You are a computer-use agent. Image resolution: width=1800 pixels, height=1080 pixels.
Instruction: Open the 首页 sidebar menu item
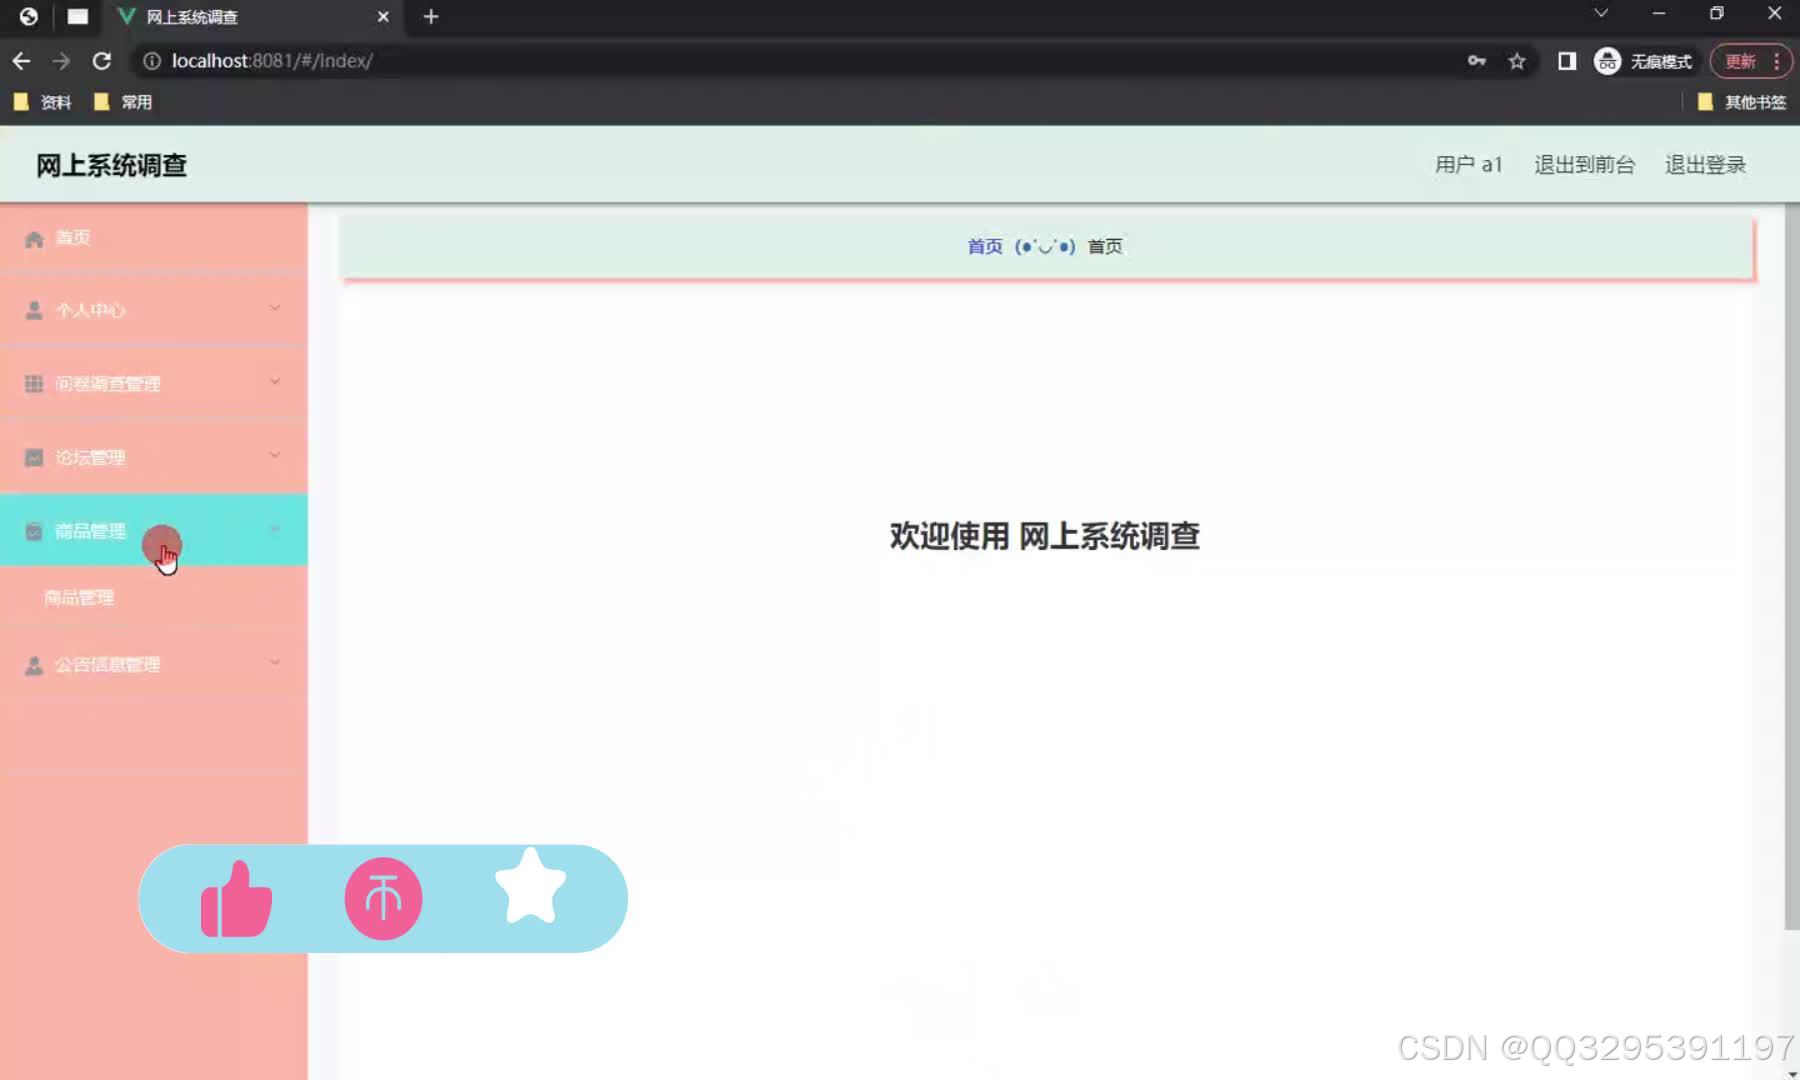tap(154, 238)
